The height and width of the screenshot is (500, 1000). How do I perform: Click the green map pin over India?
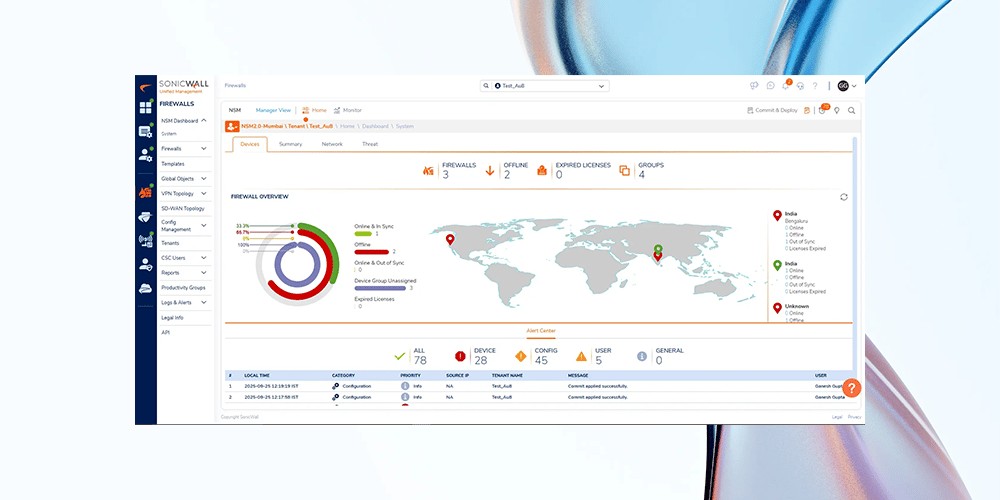click(658, 247)
